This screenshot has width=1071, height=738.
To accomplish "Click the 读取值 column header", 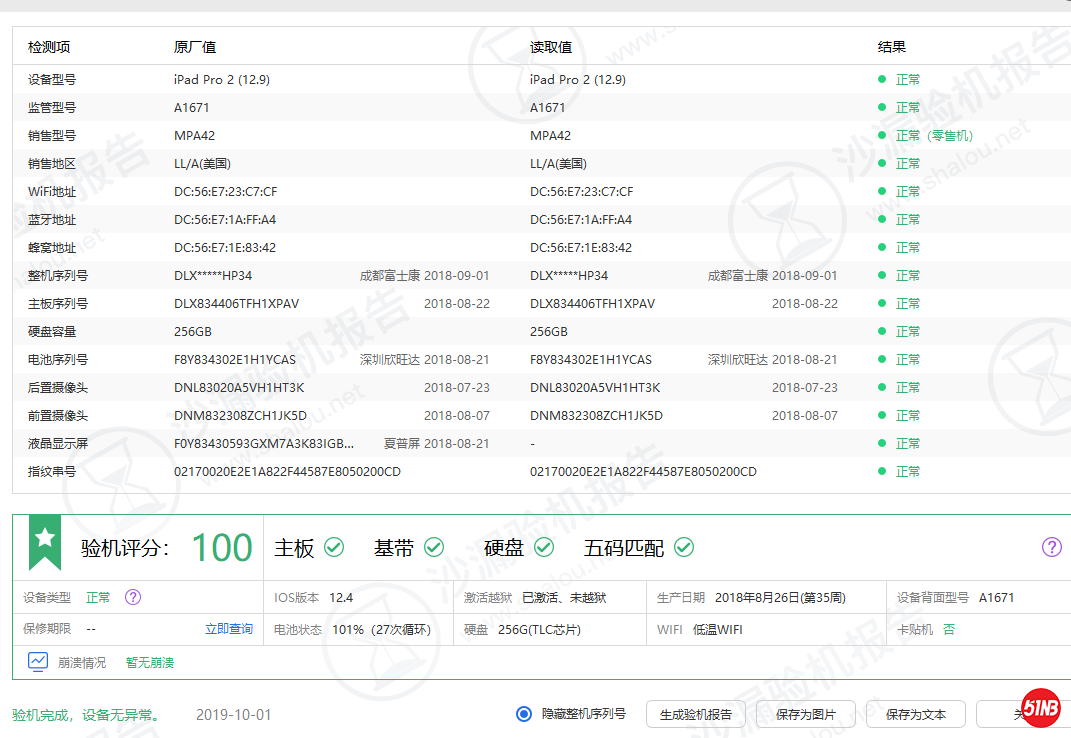I will pyautogui.click(x=551, y=47).
